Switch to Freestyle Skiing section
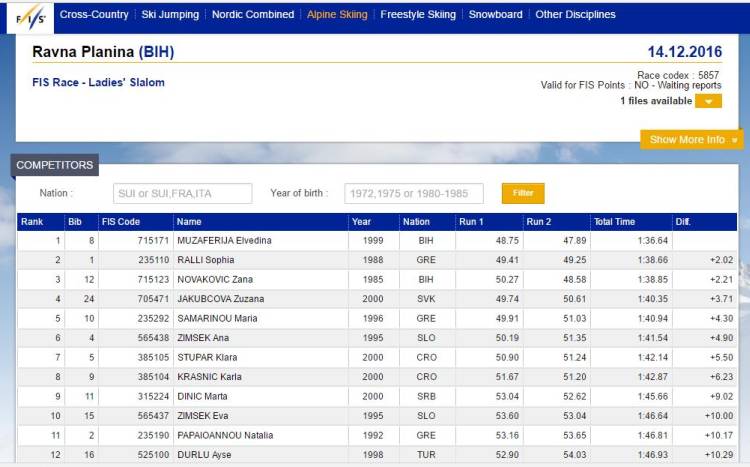 418,15
